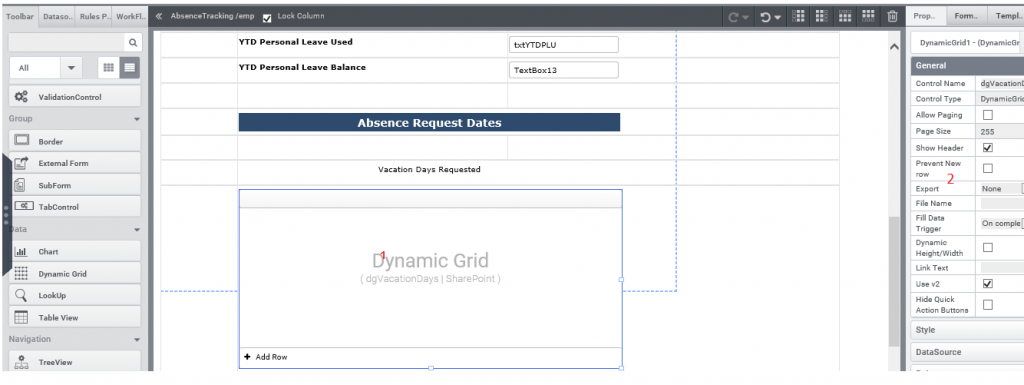Click the toolbox search magnifier icon
Image resolution: width=1024 pixels, height=385 pixels.
133,42
